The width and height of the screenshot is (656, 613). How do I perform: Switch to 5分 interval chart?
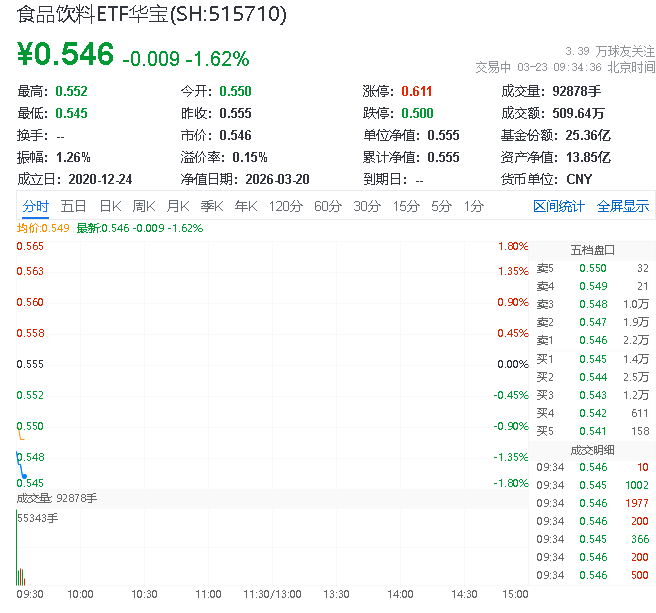point(441,206)
